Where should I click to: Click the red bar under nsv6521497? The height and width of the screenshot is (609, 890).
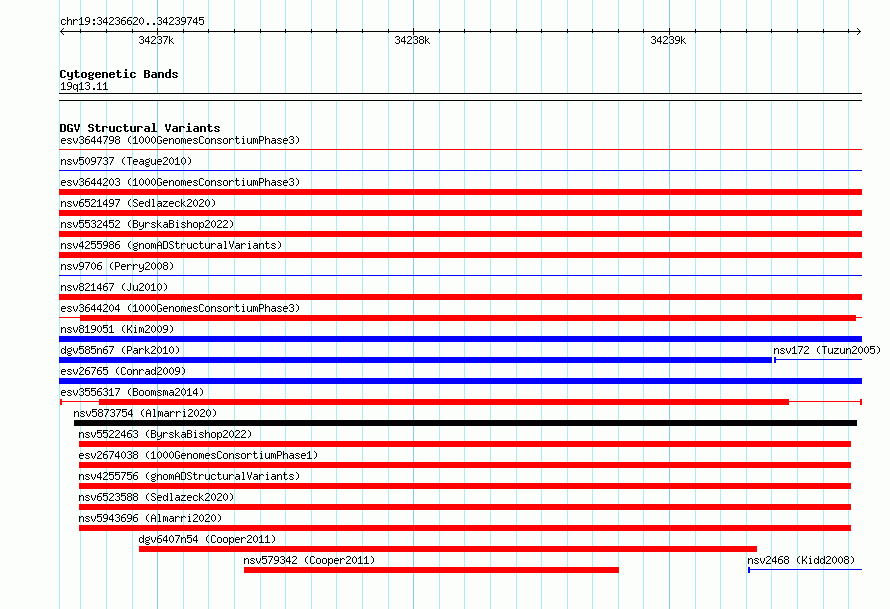click(x=460, y=213)
